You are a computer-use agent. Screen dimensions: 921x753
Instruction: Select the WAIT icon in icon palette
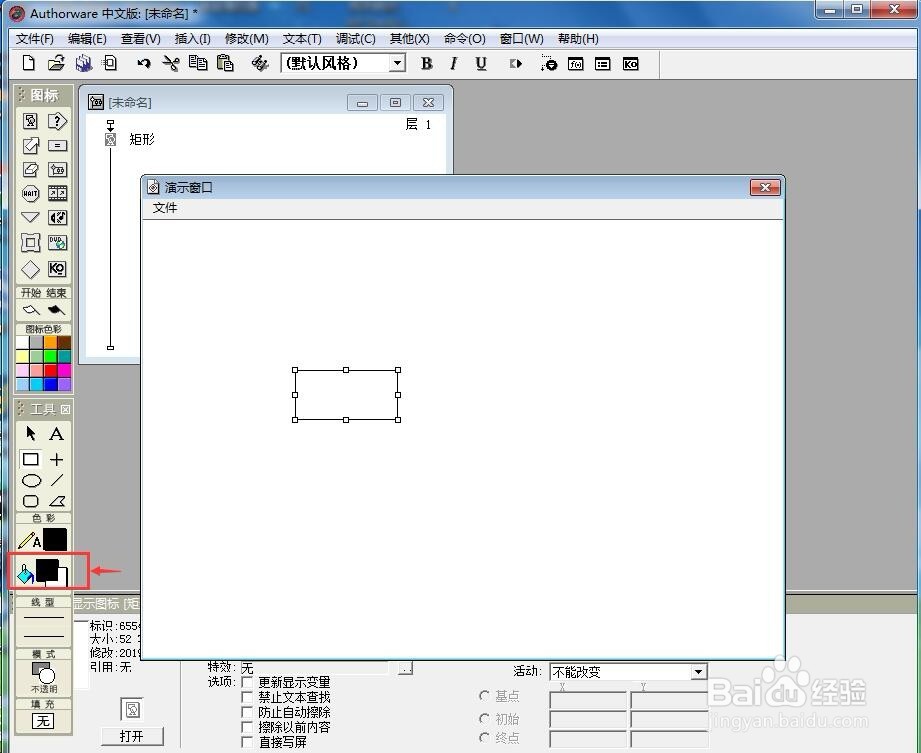click(30, 193)
